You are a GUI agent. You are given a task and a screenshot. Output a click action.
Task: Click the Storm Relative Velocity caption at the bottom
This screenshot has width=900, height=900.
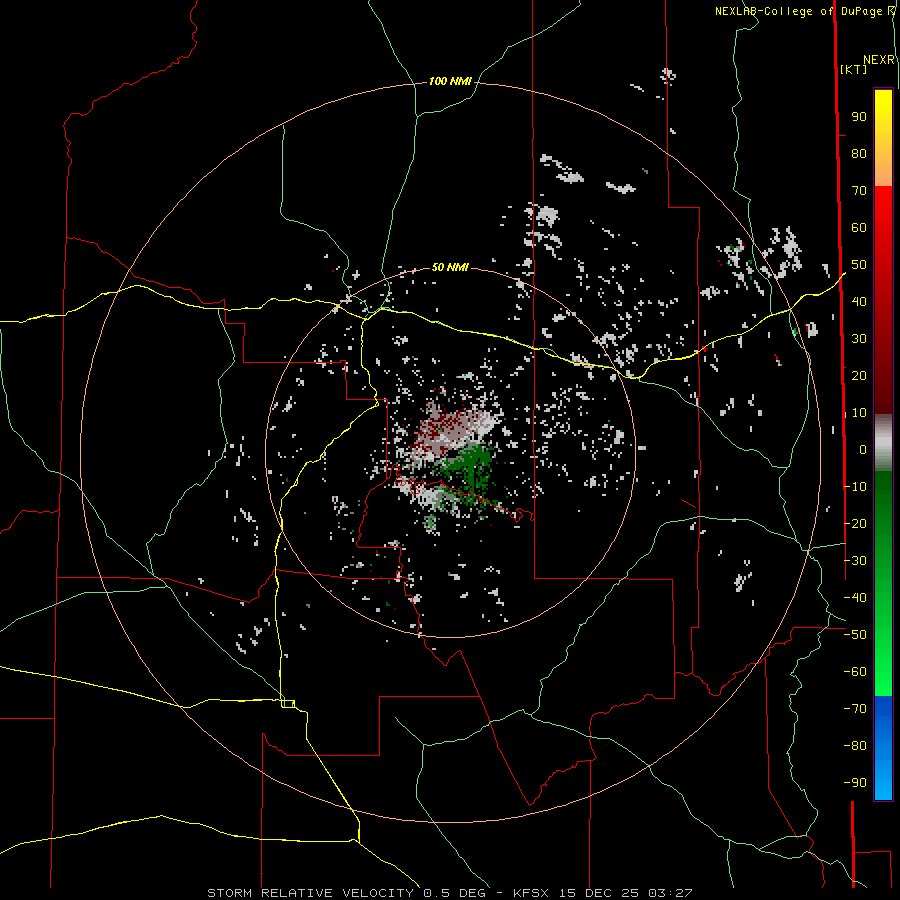coord(450,893)
